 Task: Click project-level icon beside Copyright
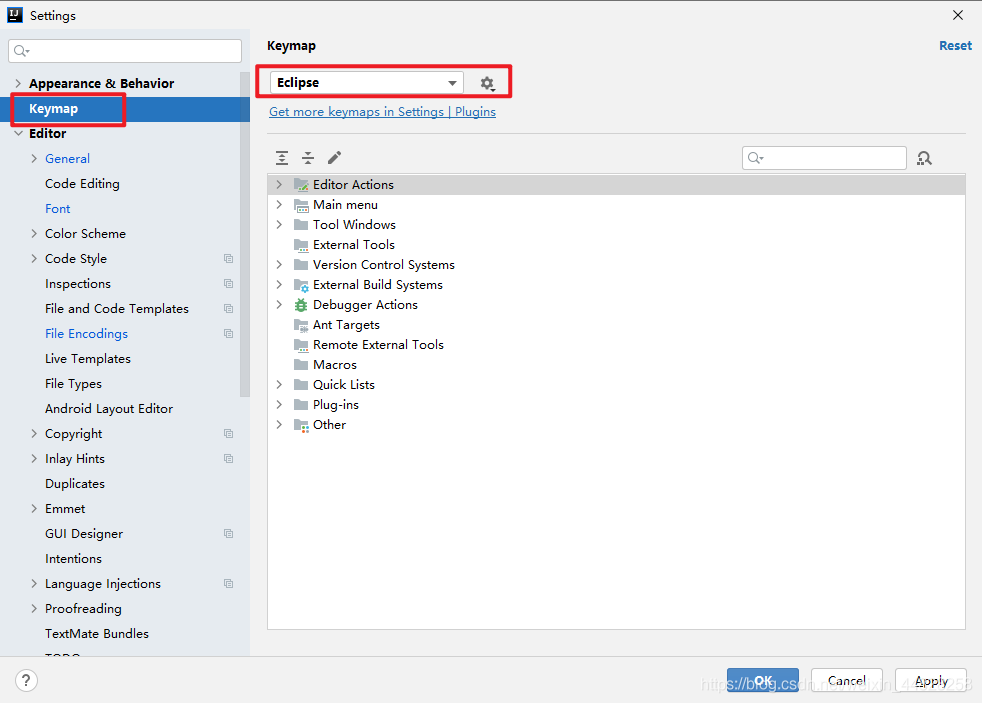(x=229, y=434)
